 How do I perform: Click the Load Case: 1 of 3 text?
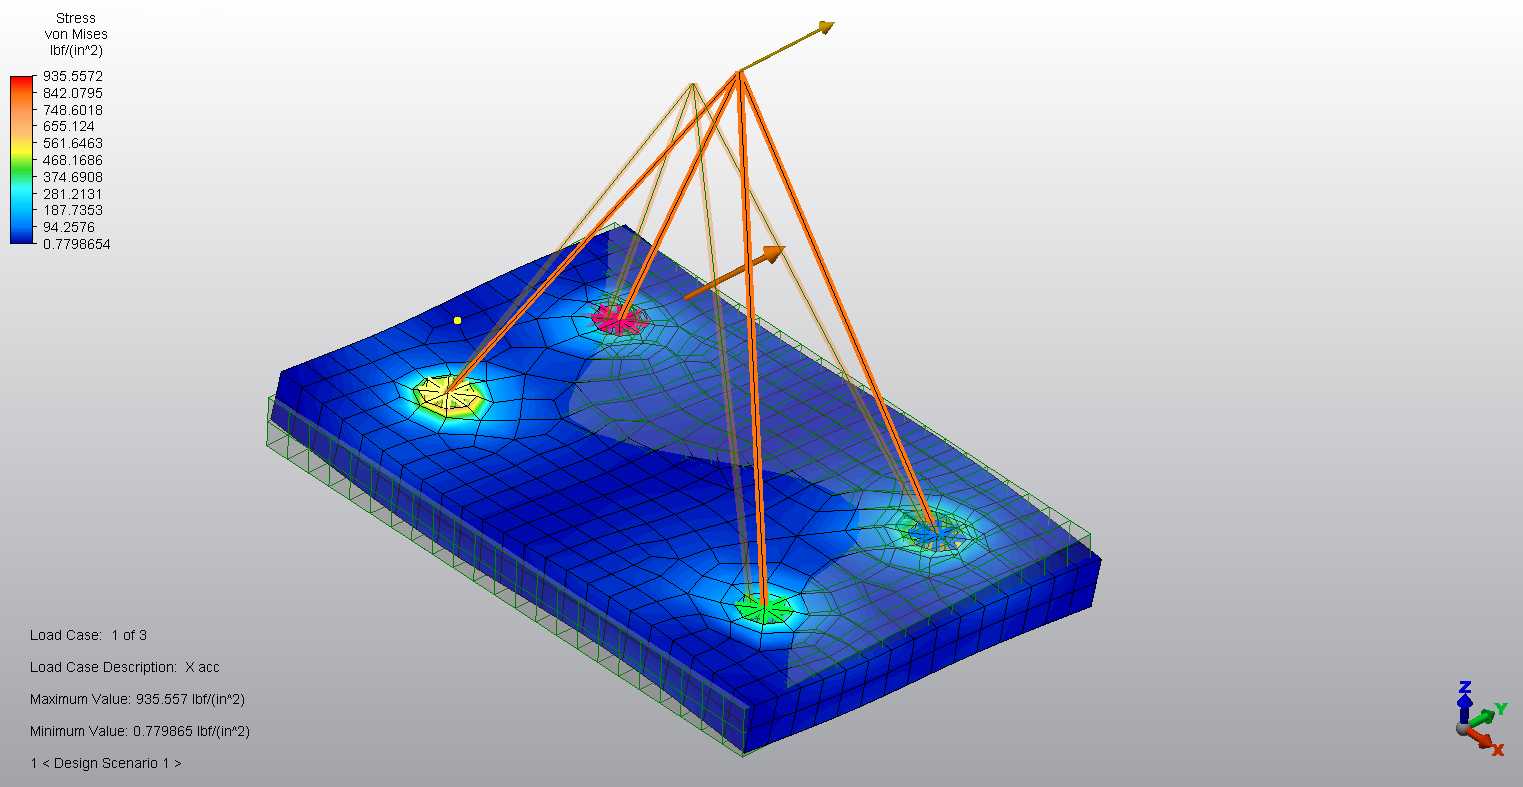89,635
